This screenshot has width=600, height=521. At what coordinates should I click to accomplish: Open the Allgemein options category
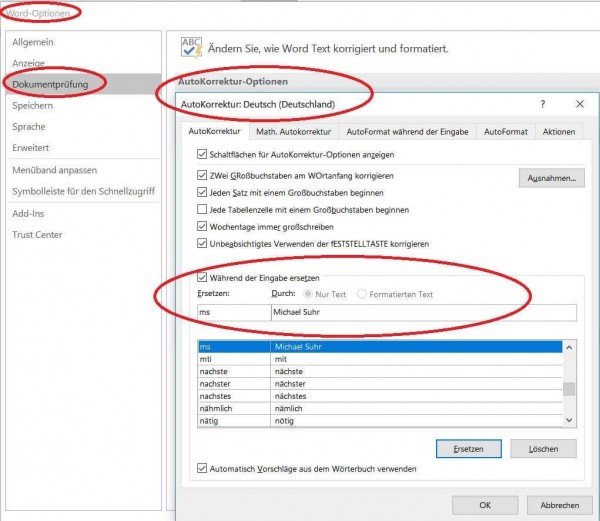click(x=33, y=42)
